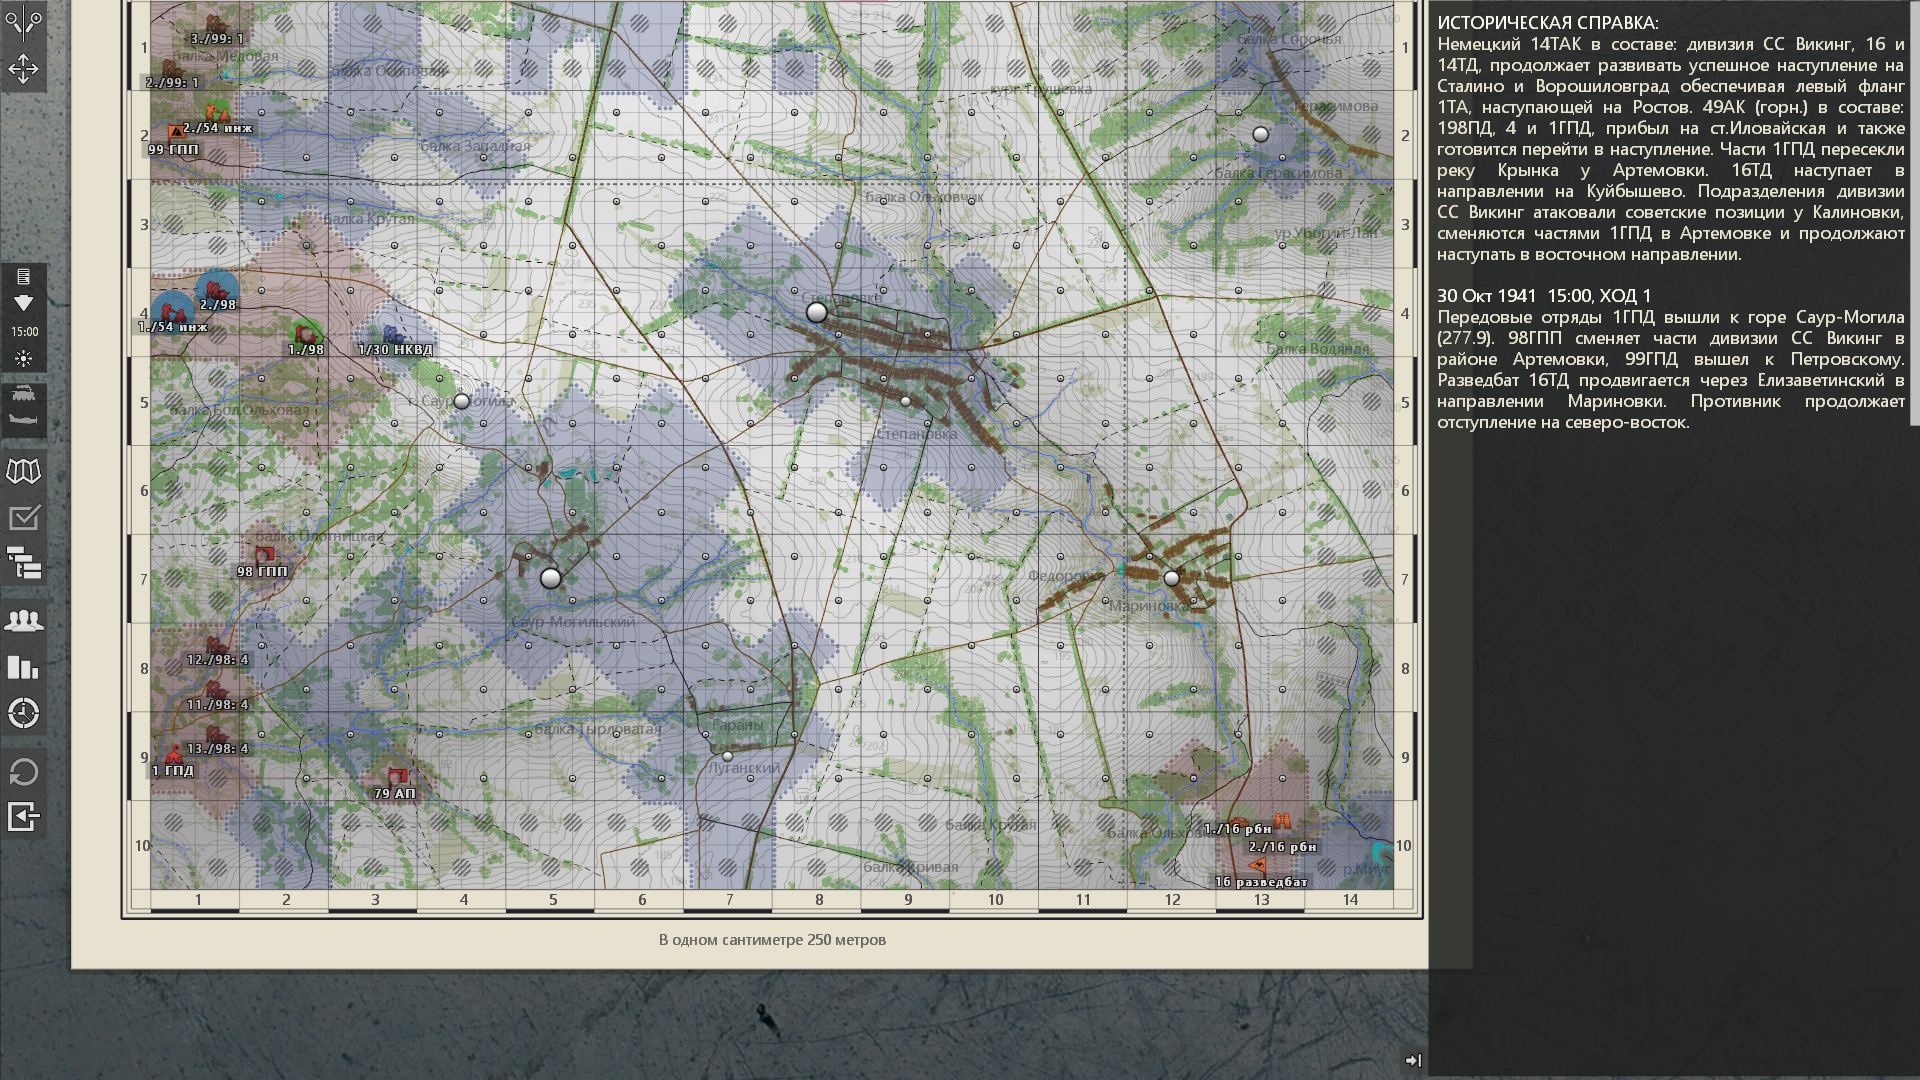Expand the unit hierarchy tree icon
1920x1080 pixels.
click(x=24, y=564)
